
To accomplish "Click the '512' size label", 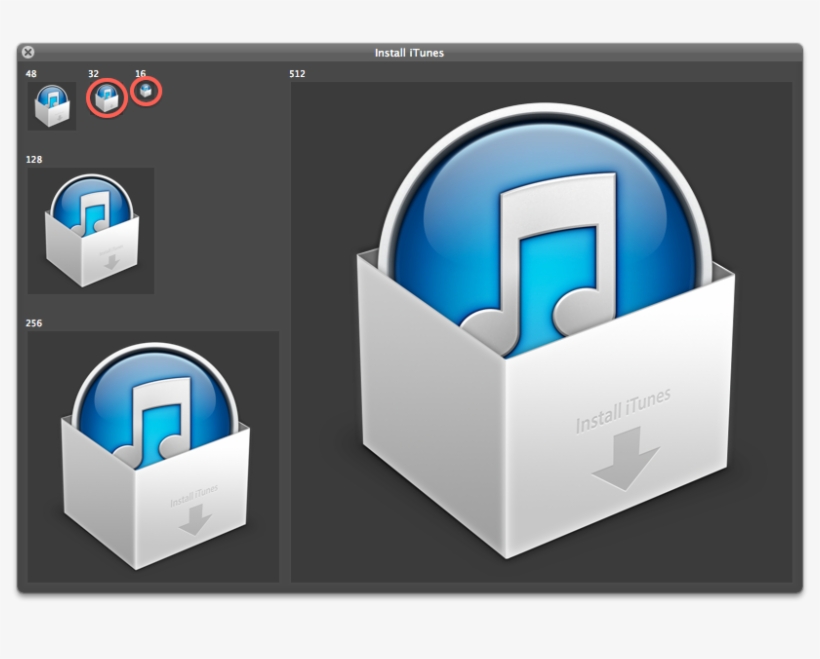I will coord(297,74).
